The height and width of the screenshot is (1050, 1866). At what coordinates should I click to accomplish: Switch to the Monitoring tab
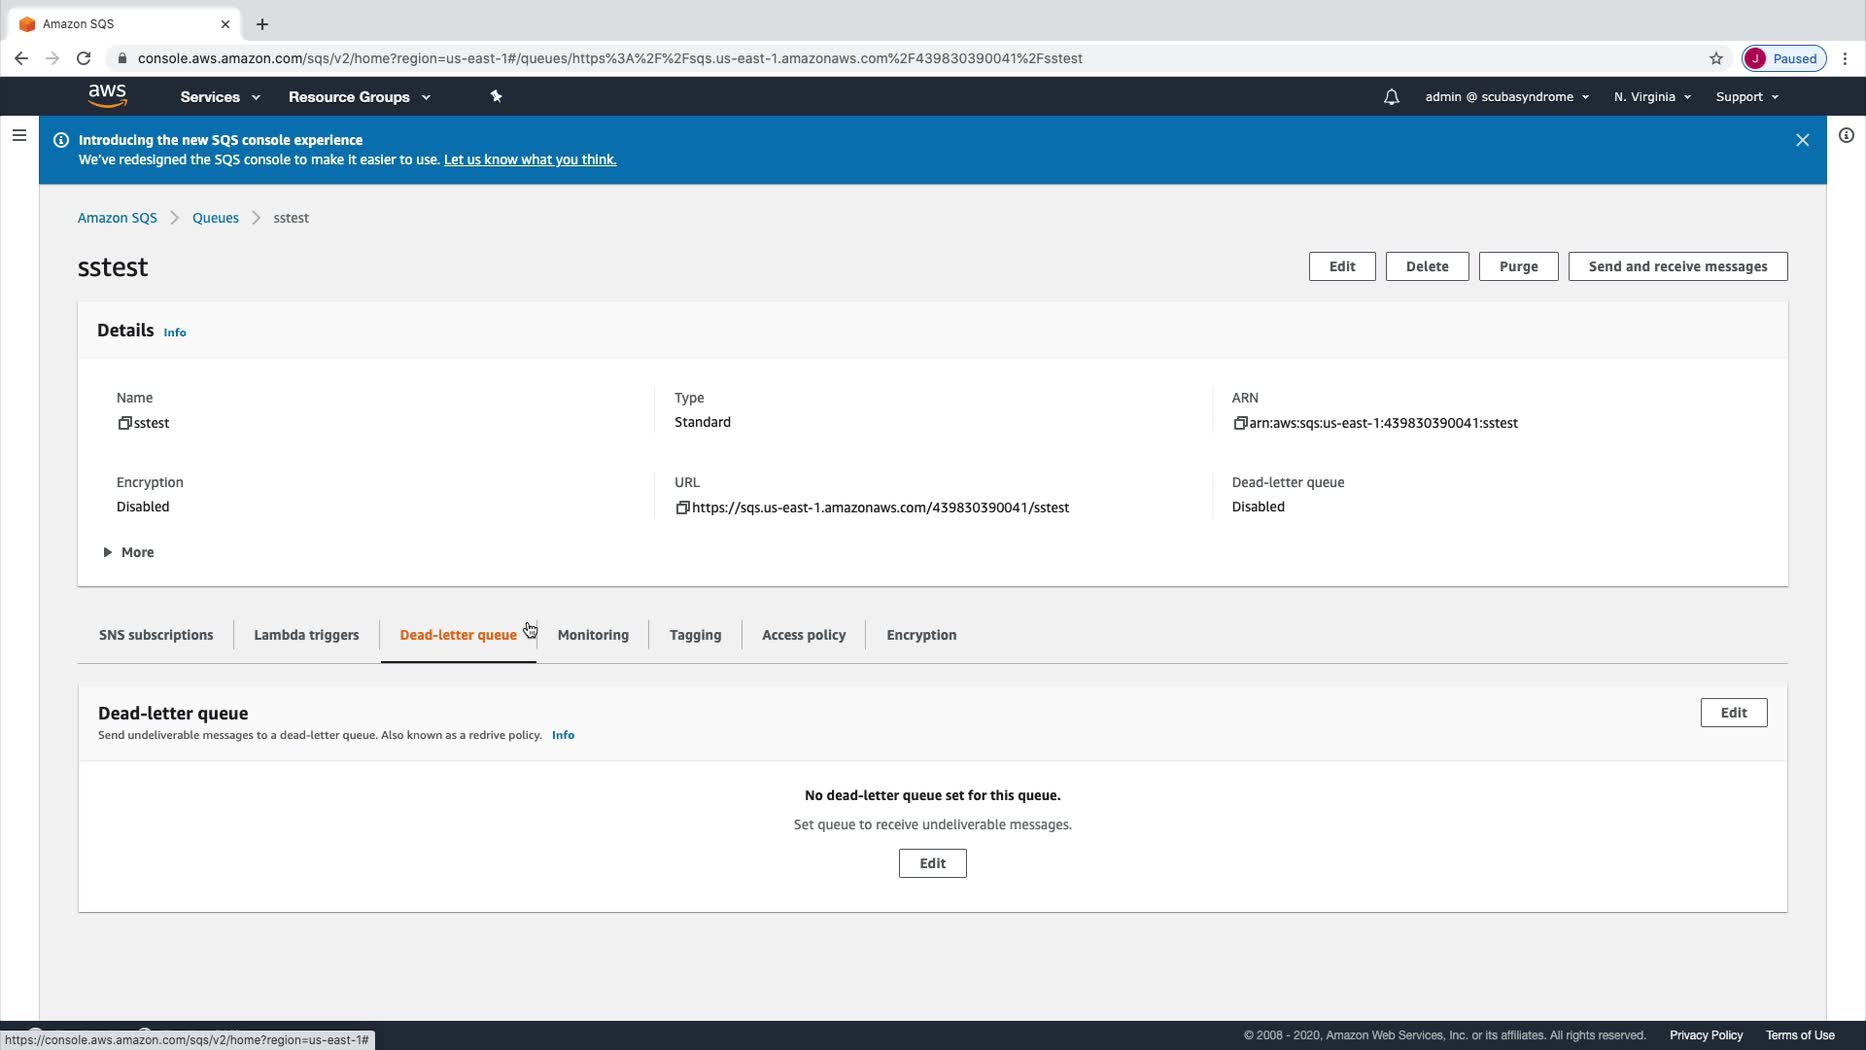tap(593, 635)
